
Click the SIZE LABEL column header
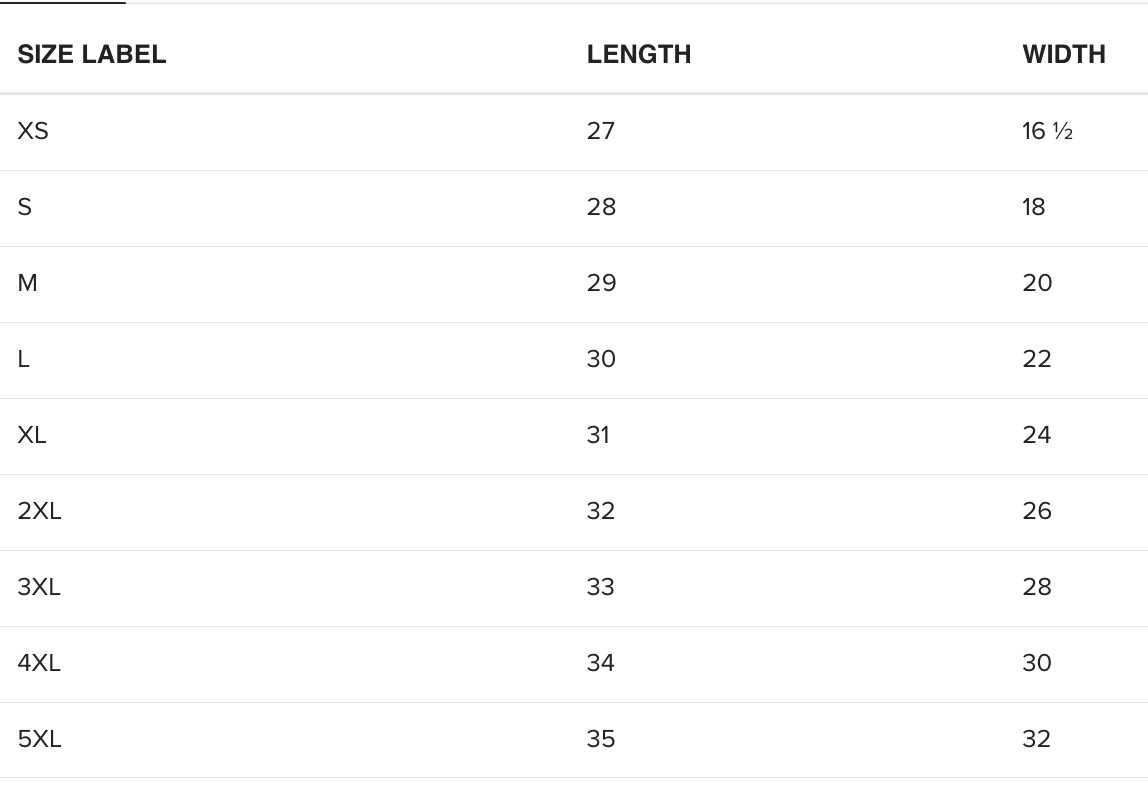tap(92, 54)
